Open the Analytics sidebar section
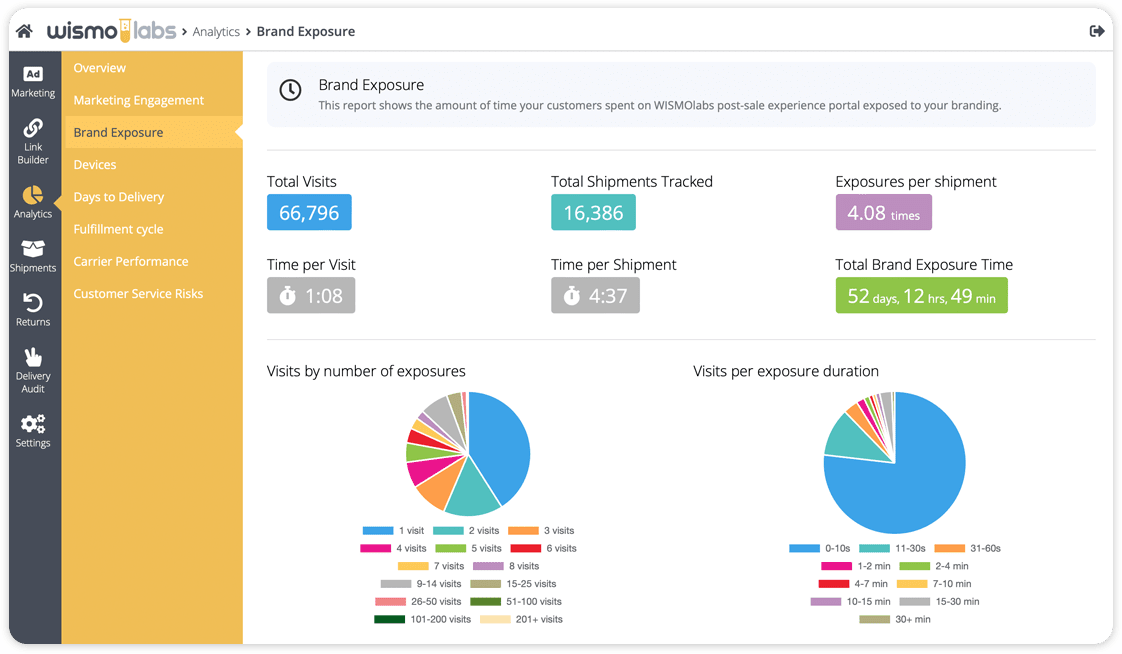This screenshot has height=654, width=1122. tap(33, 202)
